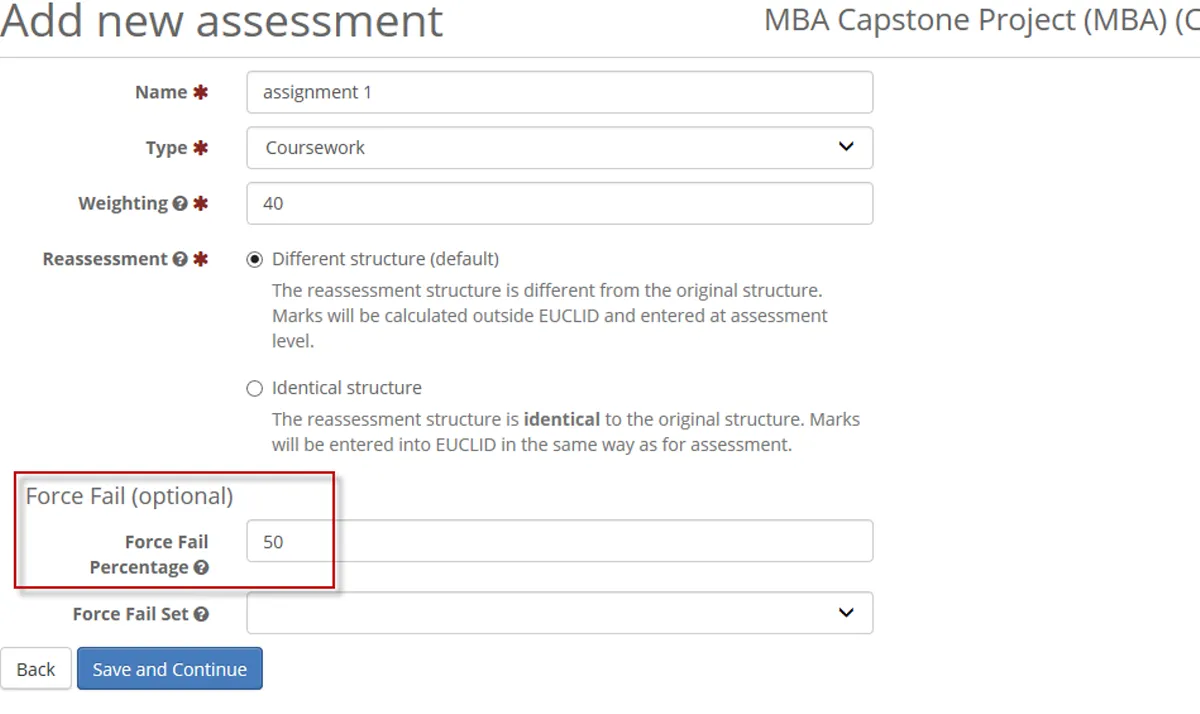Image resolution: width=1200 pixels, height=714 pixels.
Task: Click the Weighting help question-mark icon
Action: point(180,204)
